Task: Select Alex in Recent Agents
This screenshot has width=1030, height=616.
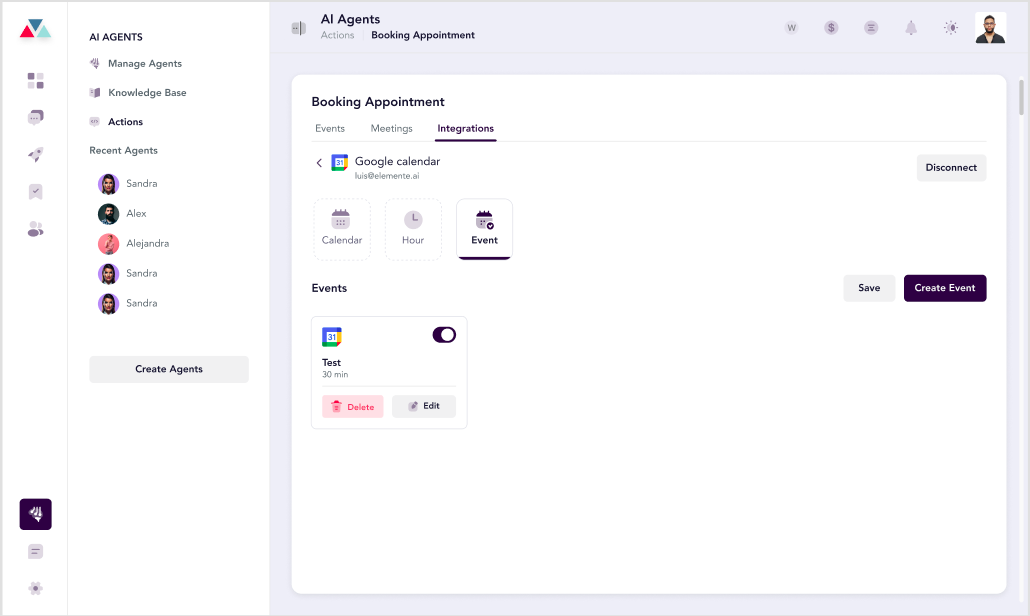Action: click(136, 213)
